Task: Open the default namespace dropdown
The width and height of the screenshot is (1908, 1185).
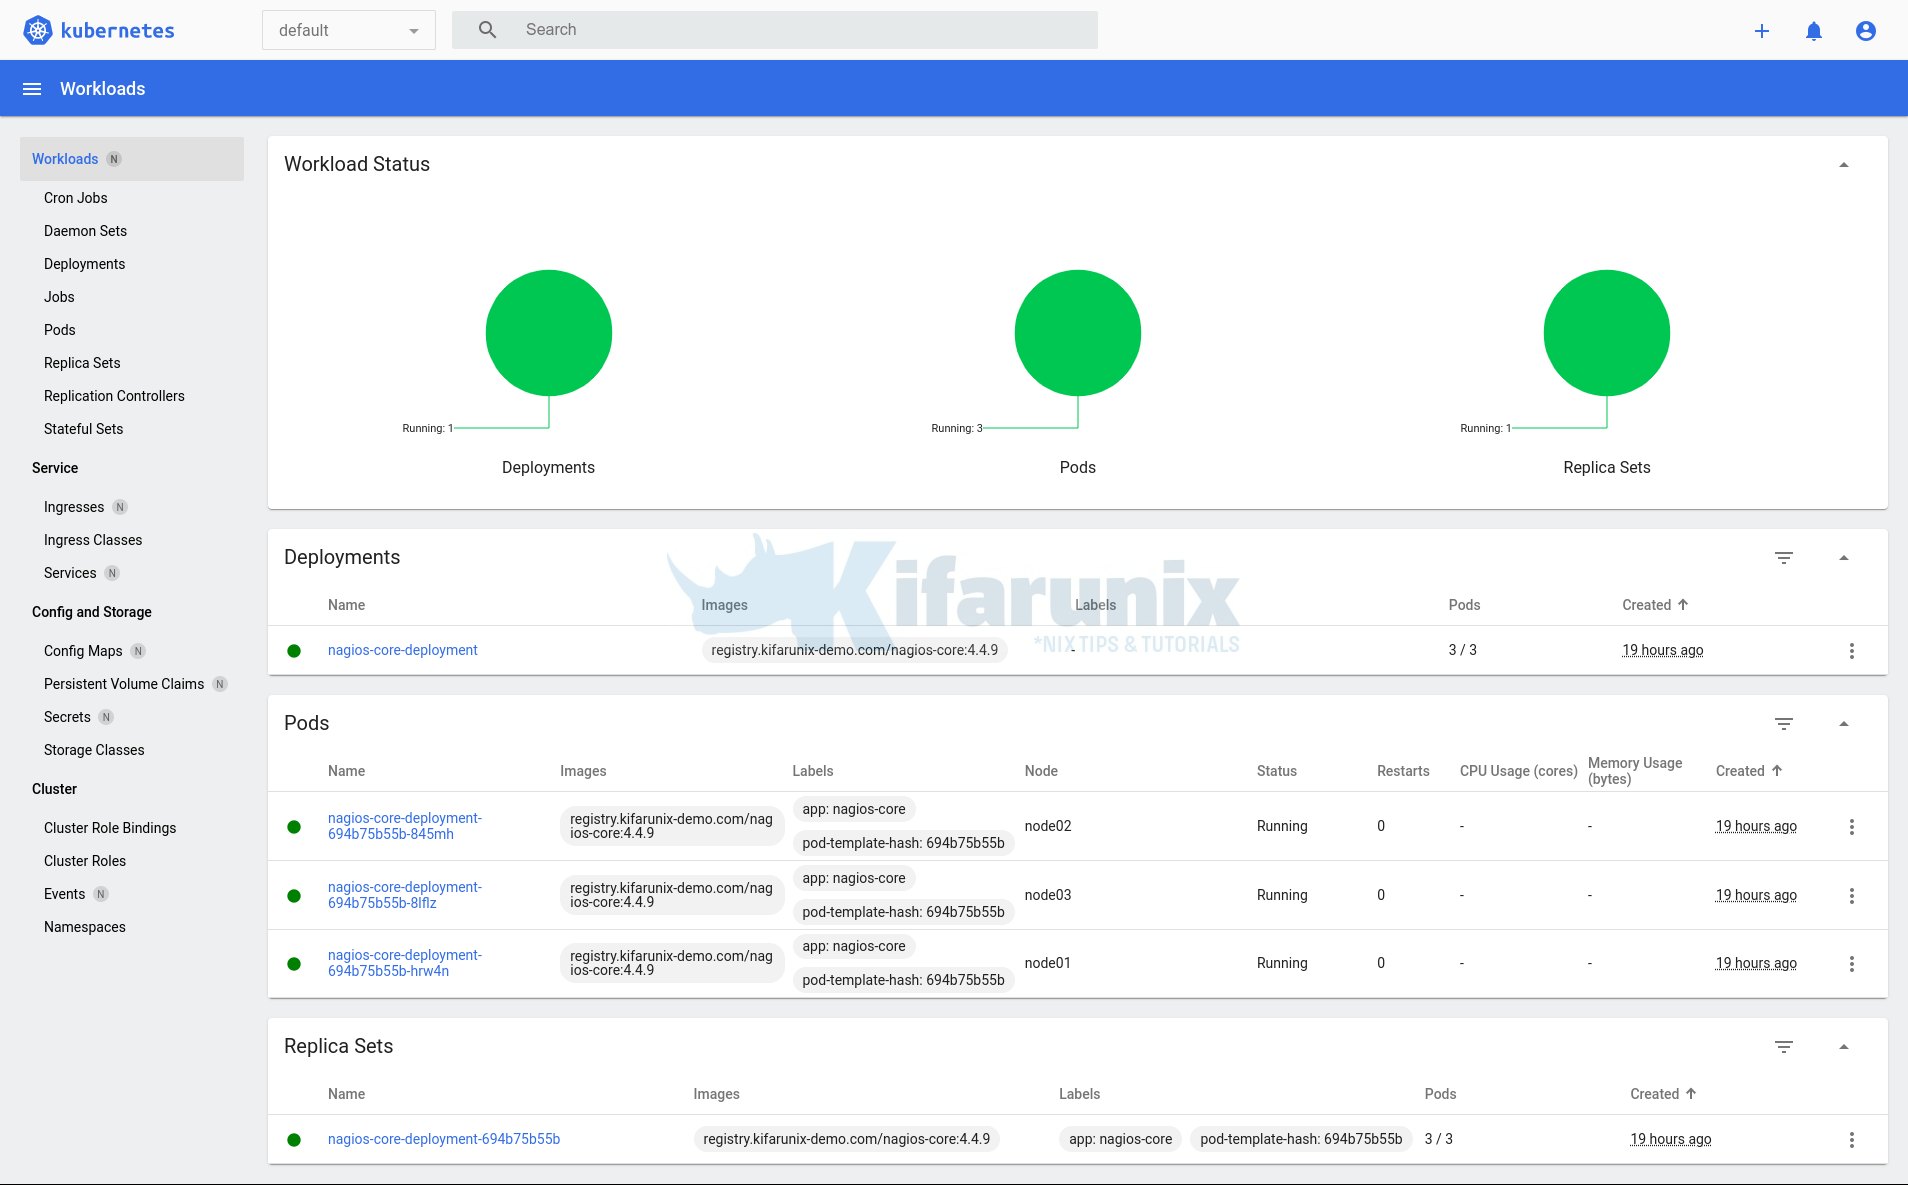Action: tap(348, 30)
